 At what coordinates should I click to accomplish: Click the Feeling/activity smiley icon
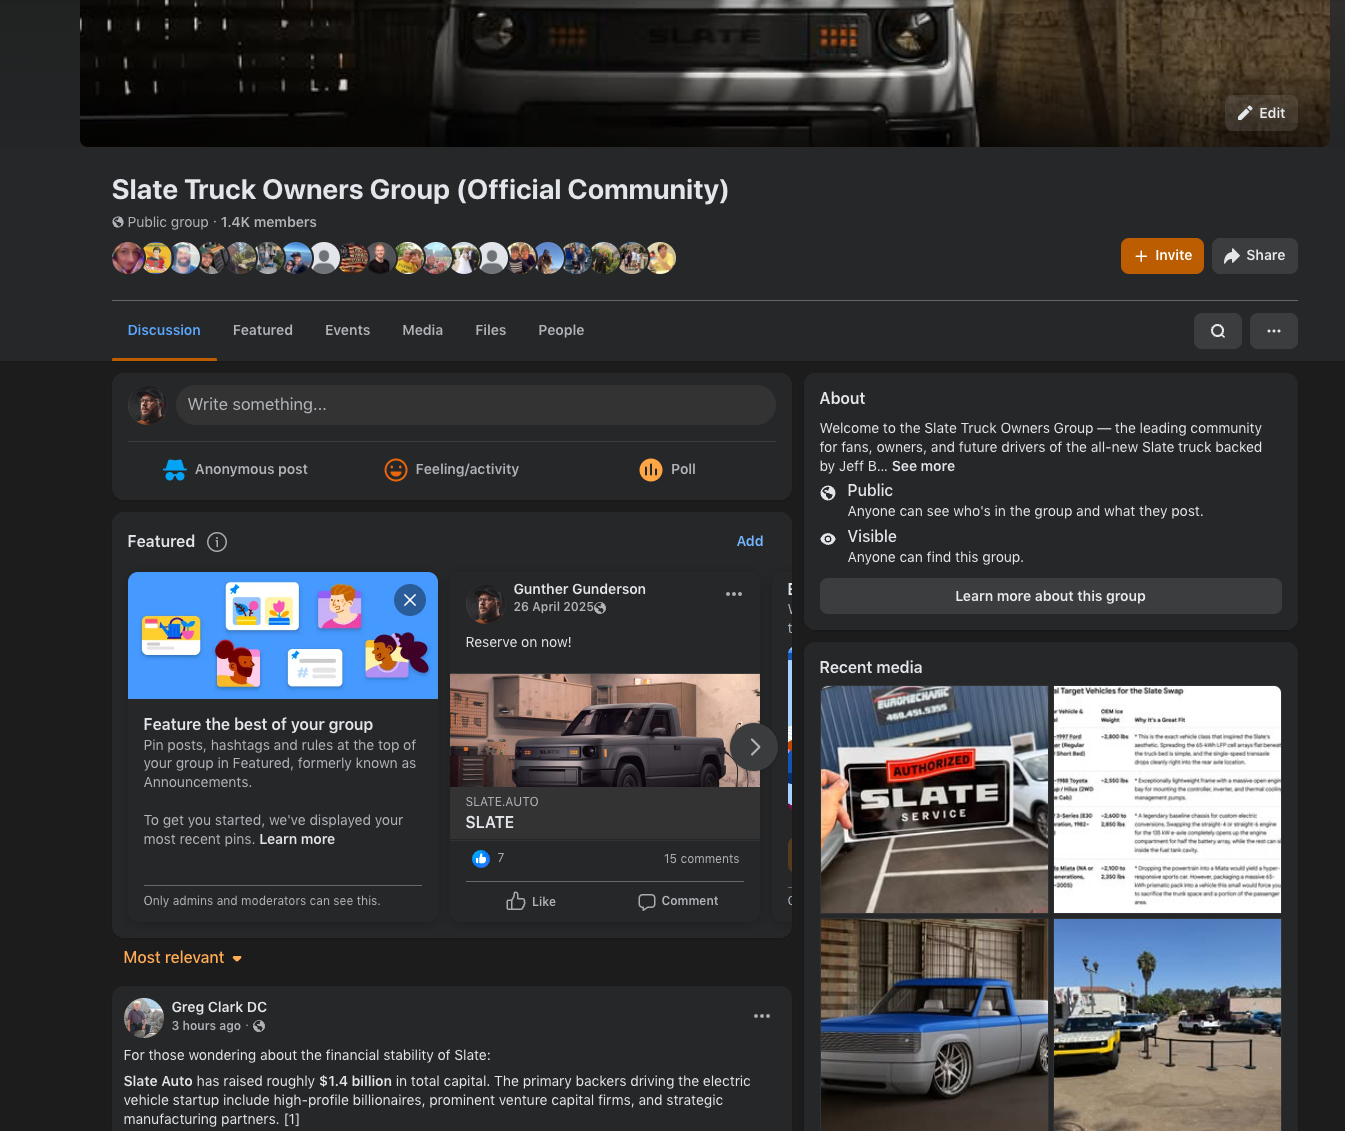396,470
